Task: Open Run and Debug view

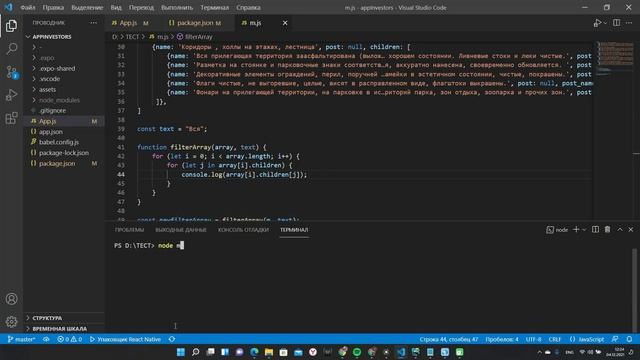Action: (x=11, y=95)
